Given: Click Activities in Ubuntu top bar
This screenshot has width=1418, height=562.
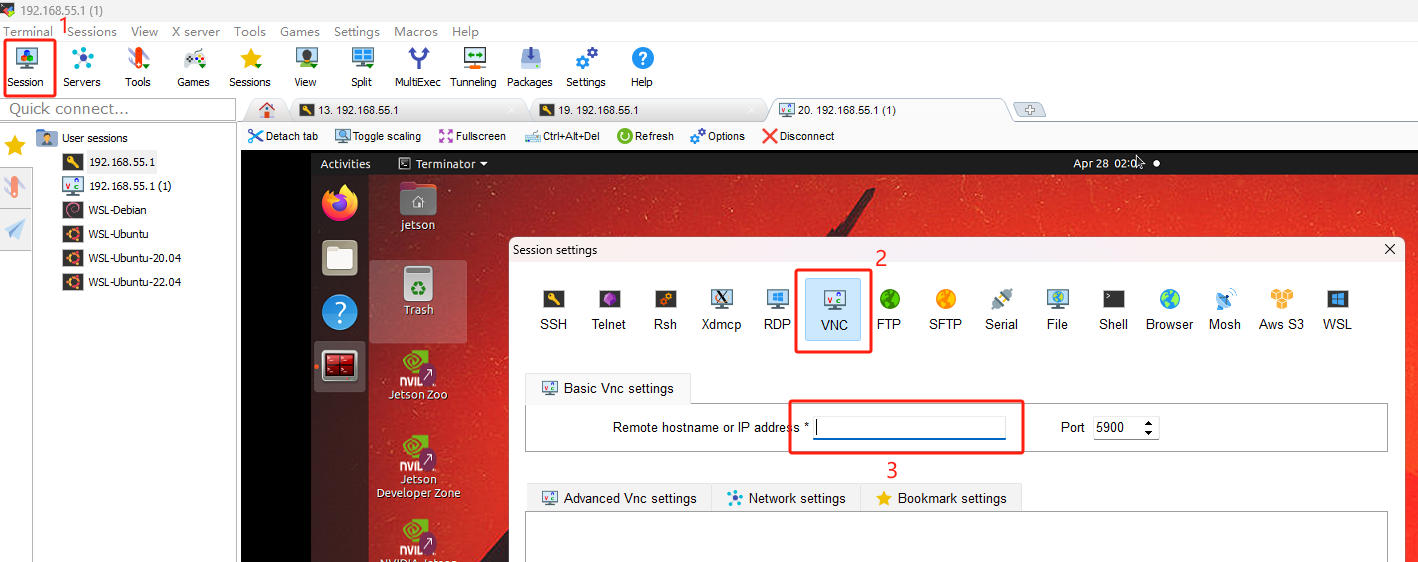Looking at the screenshot, I should [346, 164].
